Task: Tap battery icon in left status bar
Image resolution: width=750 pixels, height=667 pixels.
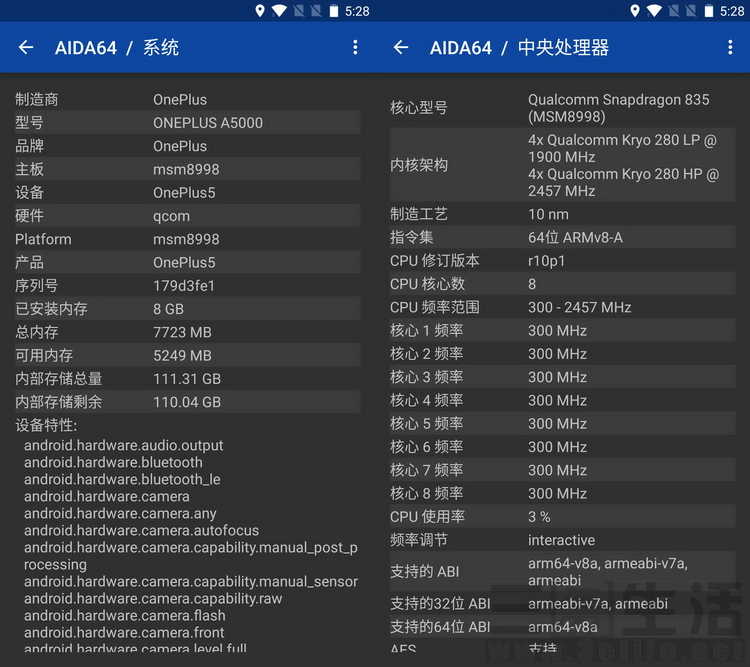Action: pos(334,11)
